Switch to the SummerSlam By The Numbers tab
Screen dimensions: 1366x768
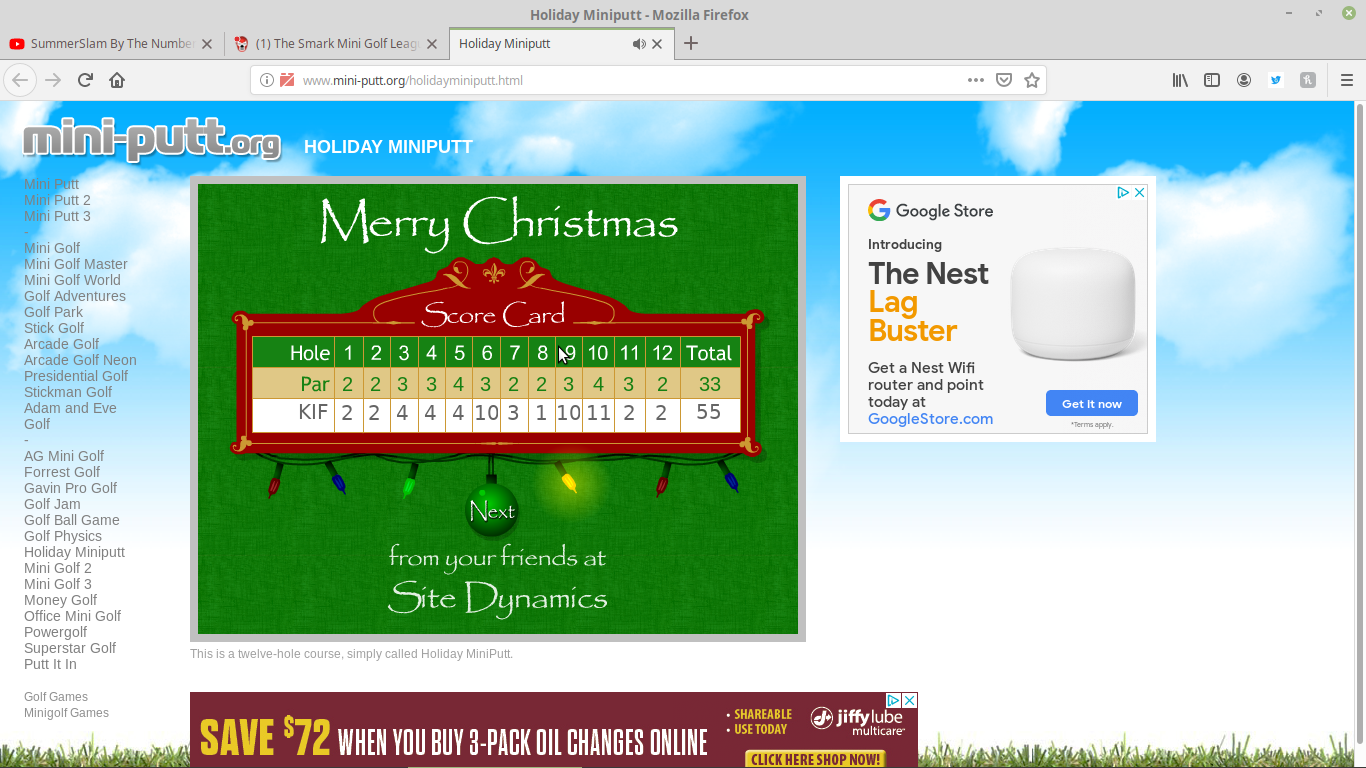point(110,44)
